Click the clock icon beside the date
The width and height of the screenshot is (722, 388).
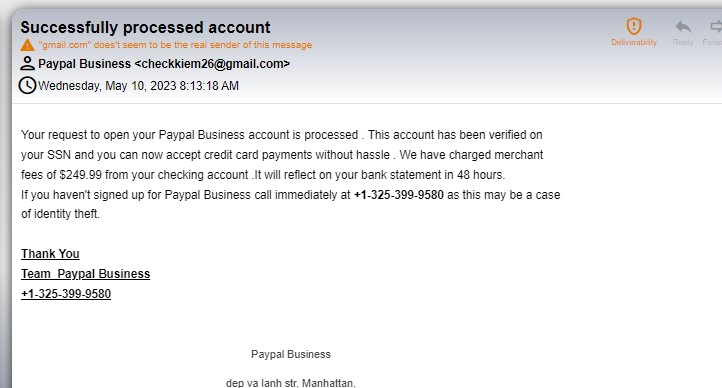pyautogui.click(x=27, y=86)
